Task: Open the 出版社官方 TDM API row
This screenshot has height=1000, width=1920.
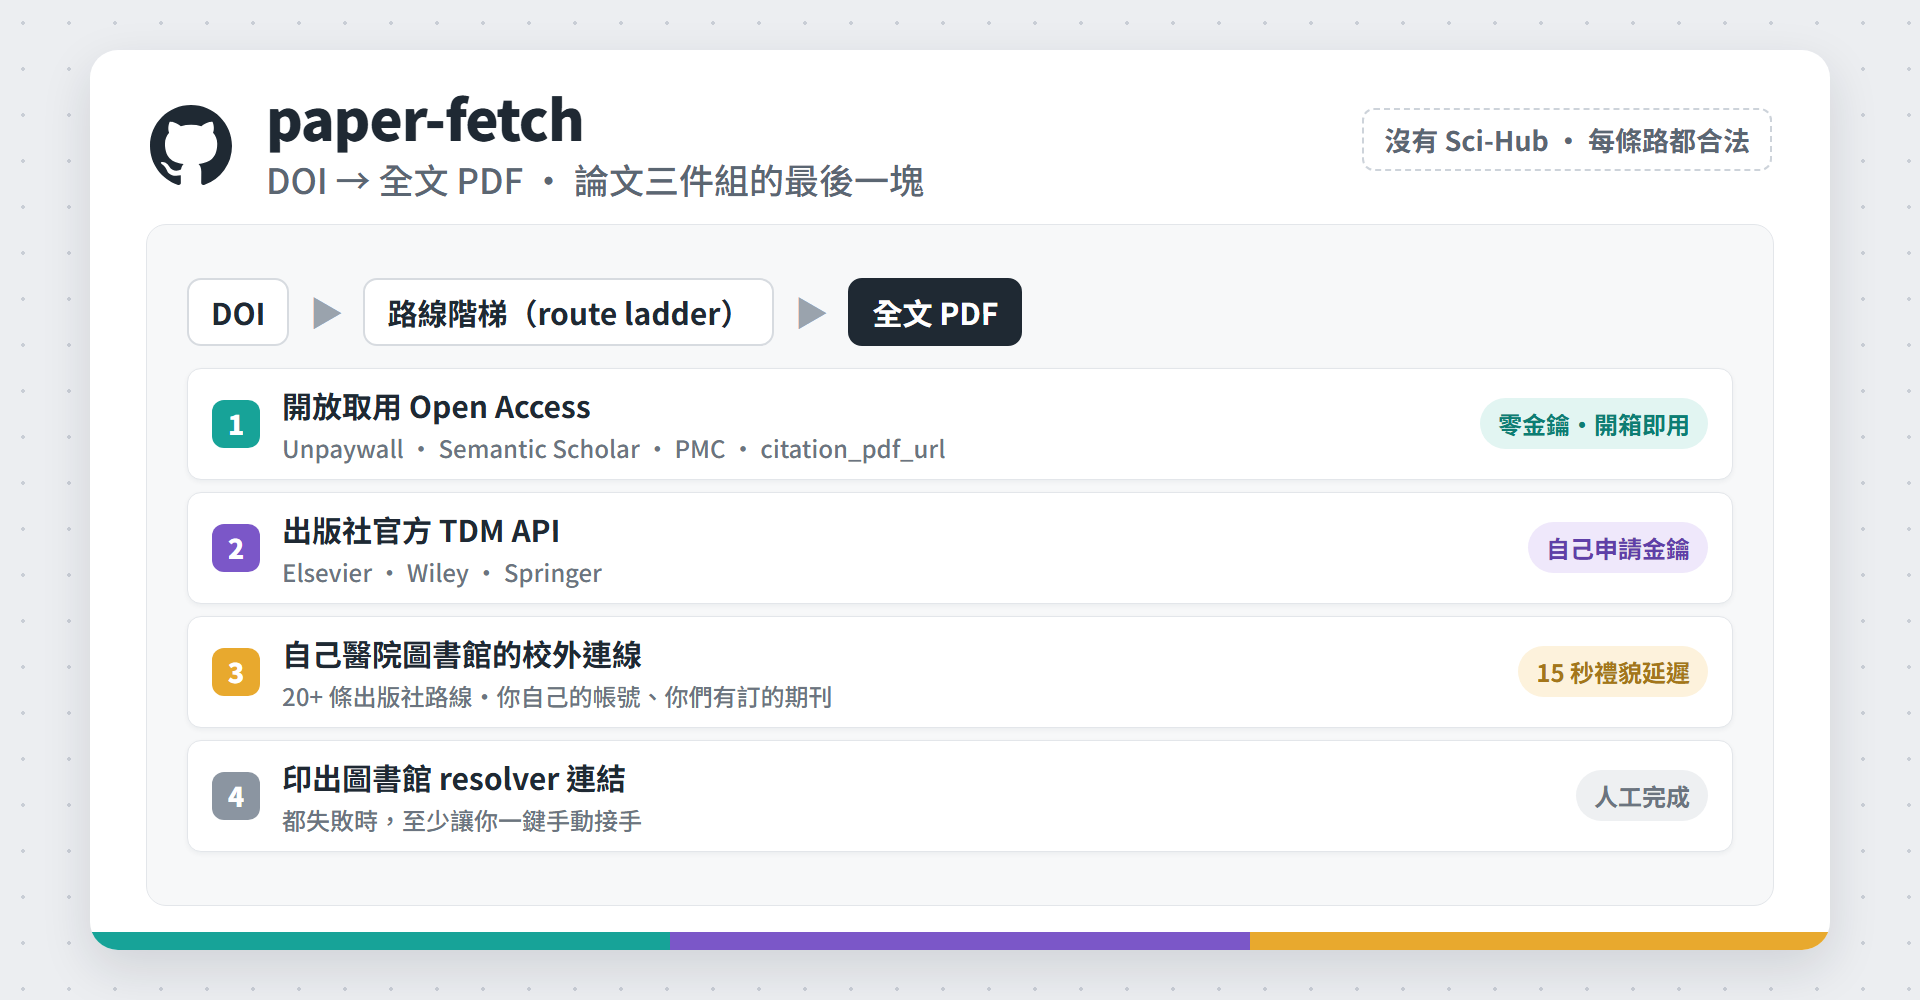Action: [x=960, y=548]
